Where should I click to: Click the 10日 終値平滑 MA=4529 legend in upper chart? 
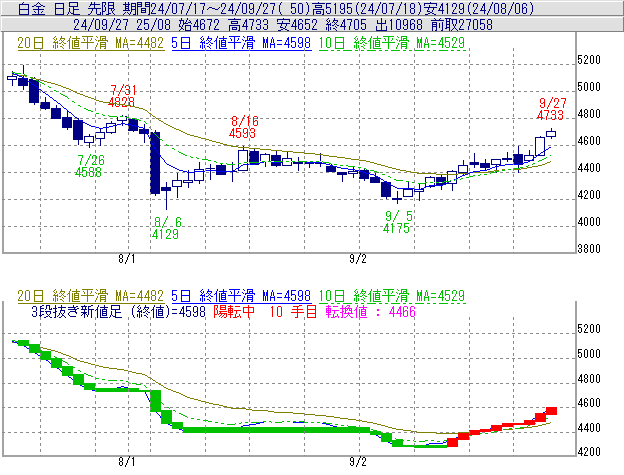tap(392, 43)
